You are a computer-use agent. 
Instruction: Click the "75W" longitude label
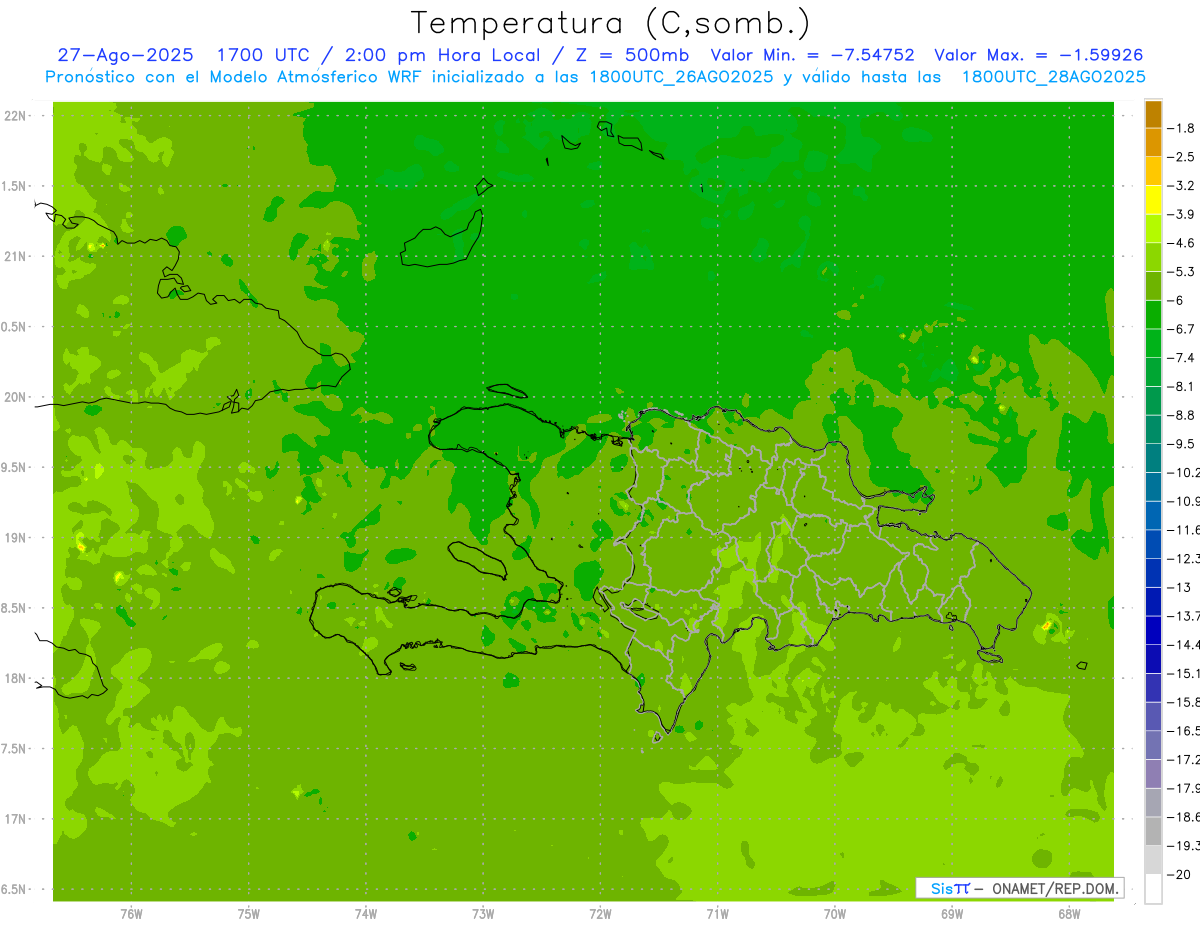(248, 914)
